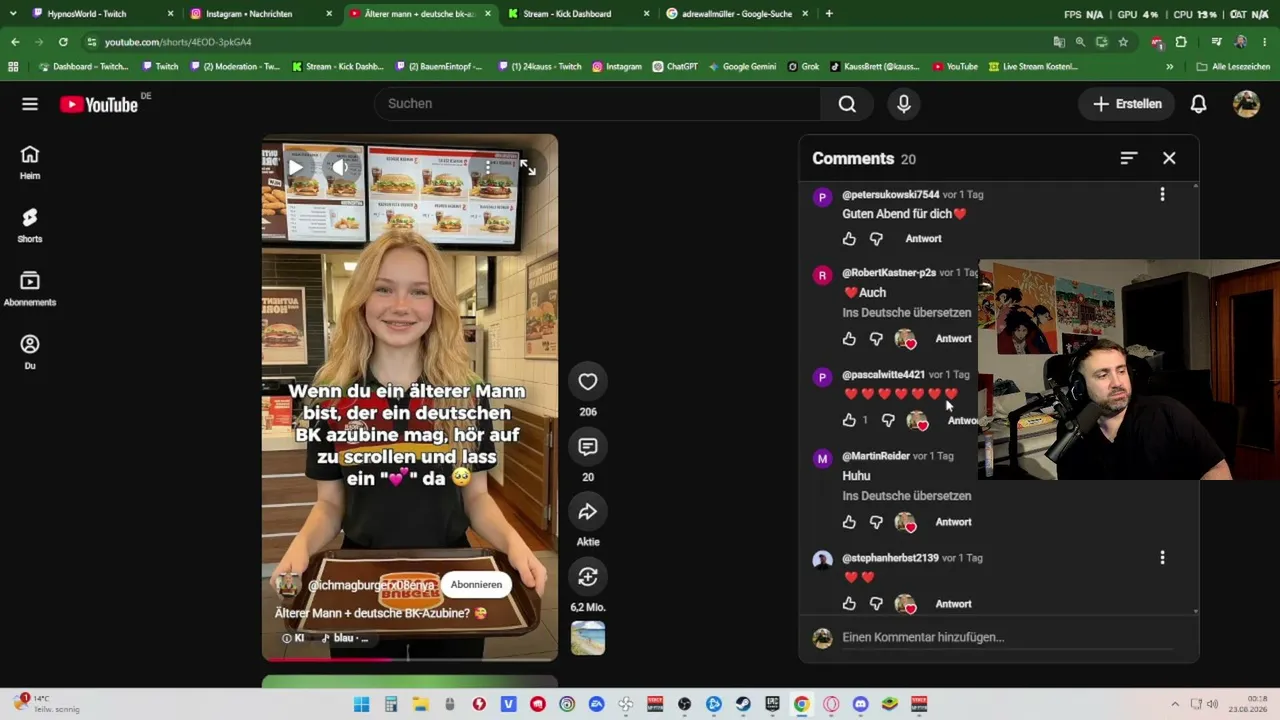Like the short with the heart icon
The height and width of the screenshot is (720, 1280).
point(588,381)
